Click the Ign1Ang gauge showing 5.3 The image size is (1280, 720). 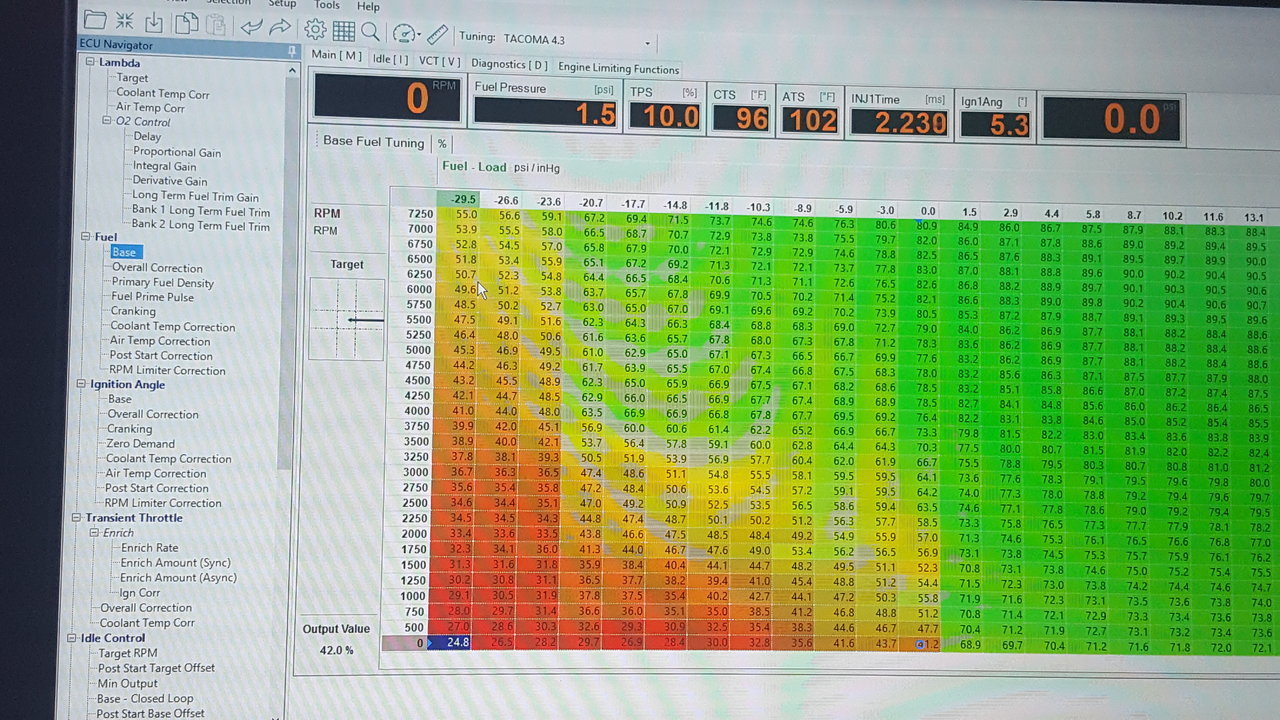pyautogui.click(x=995, y=116)
